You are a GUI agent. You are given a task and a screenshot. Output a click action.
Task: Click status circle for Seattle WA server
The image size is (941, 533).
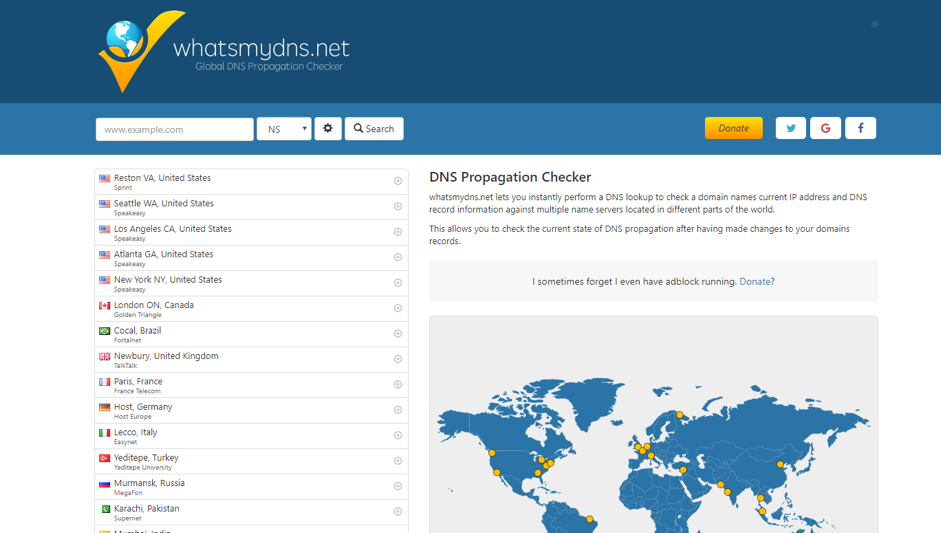pos(398,207)
